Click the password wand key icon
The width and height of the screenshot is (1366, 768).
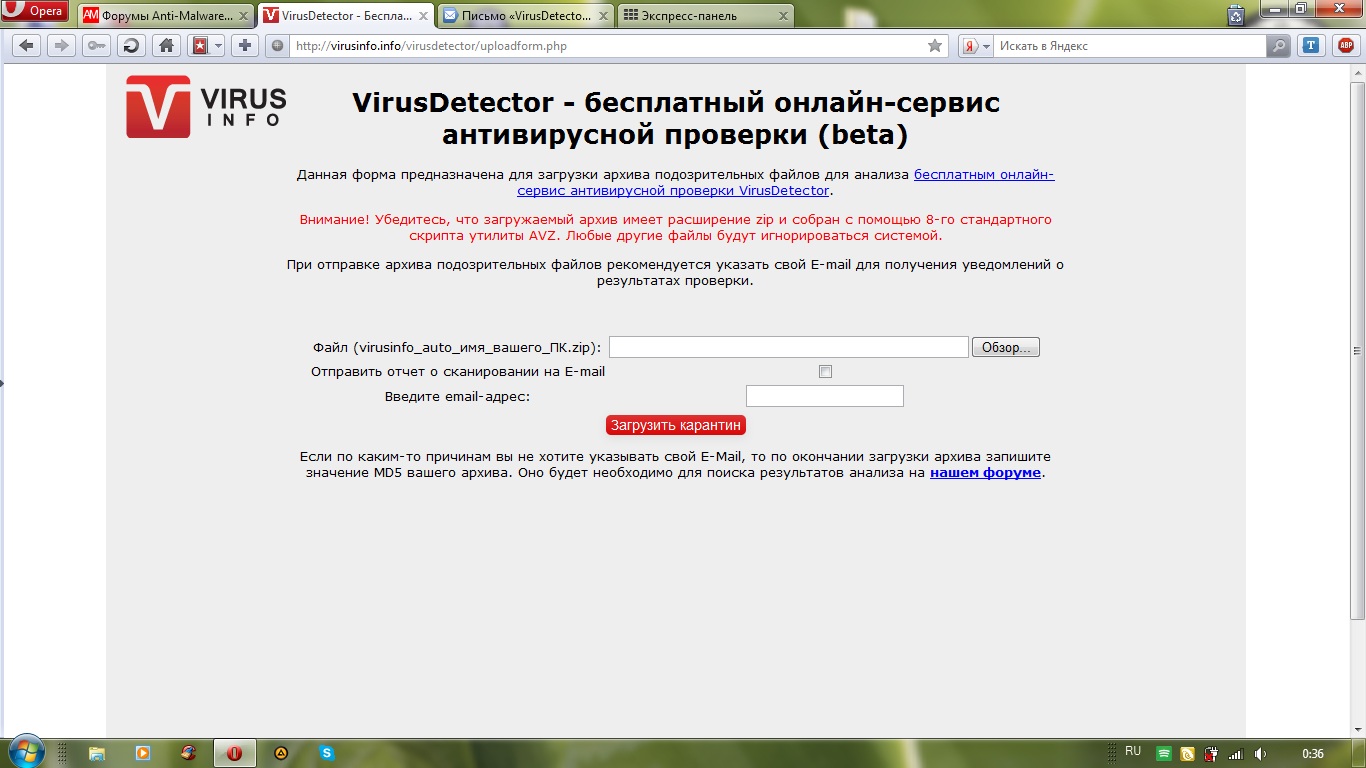coord(96,46)
